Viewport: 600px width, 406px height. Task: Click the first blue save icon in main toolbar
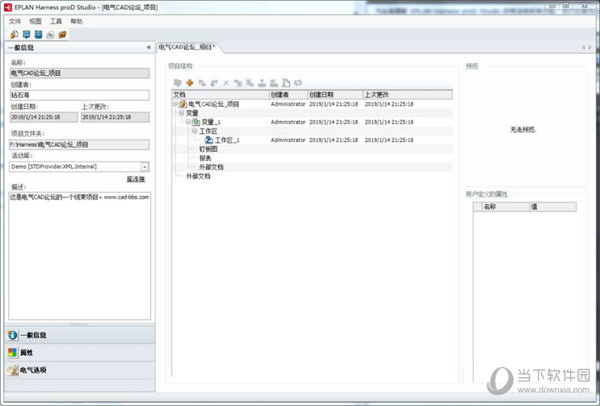click(x=26, y=34)
